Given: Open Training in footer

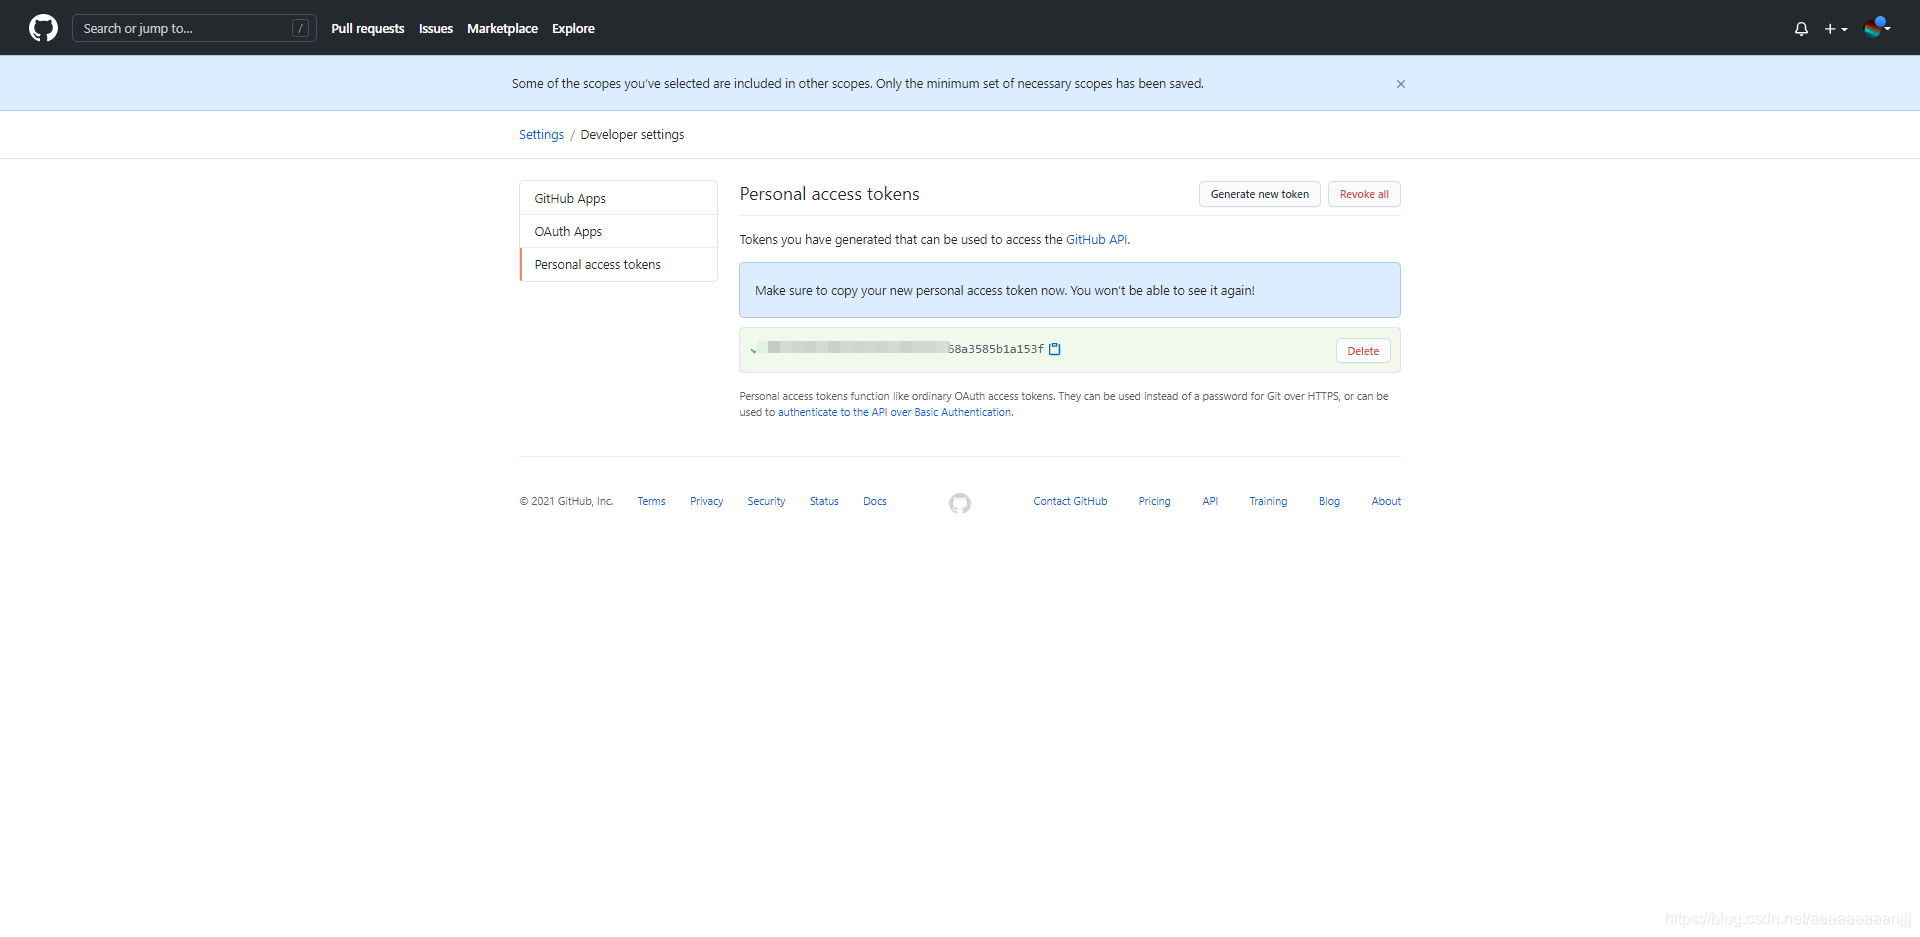Looking at the screenshot, I should [x=1268, y=502].
